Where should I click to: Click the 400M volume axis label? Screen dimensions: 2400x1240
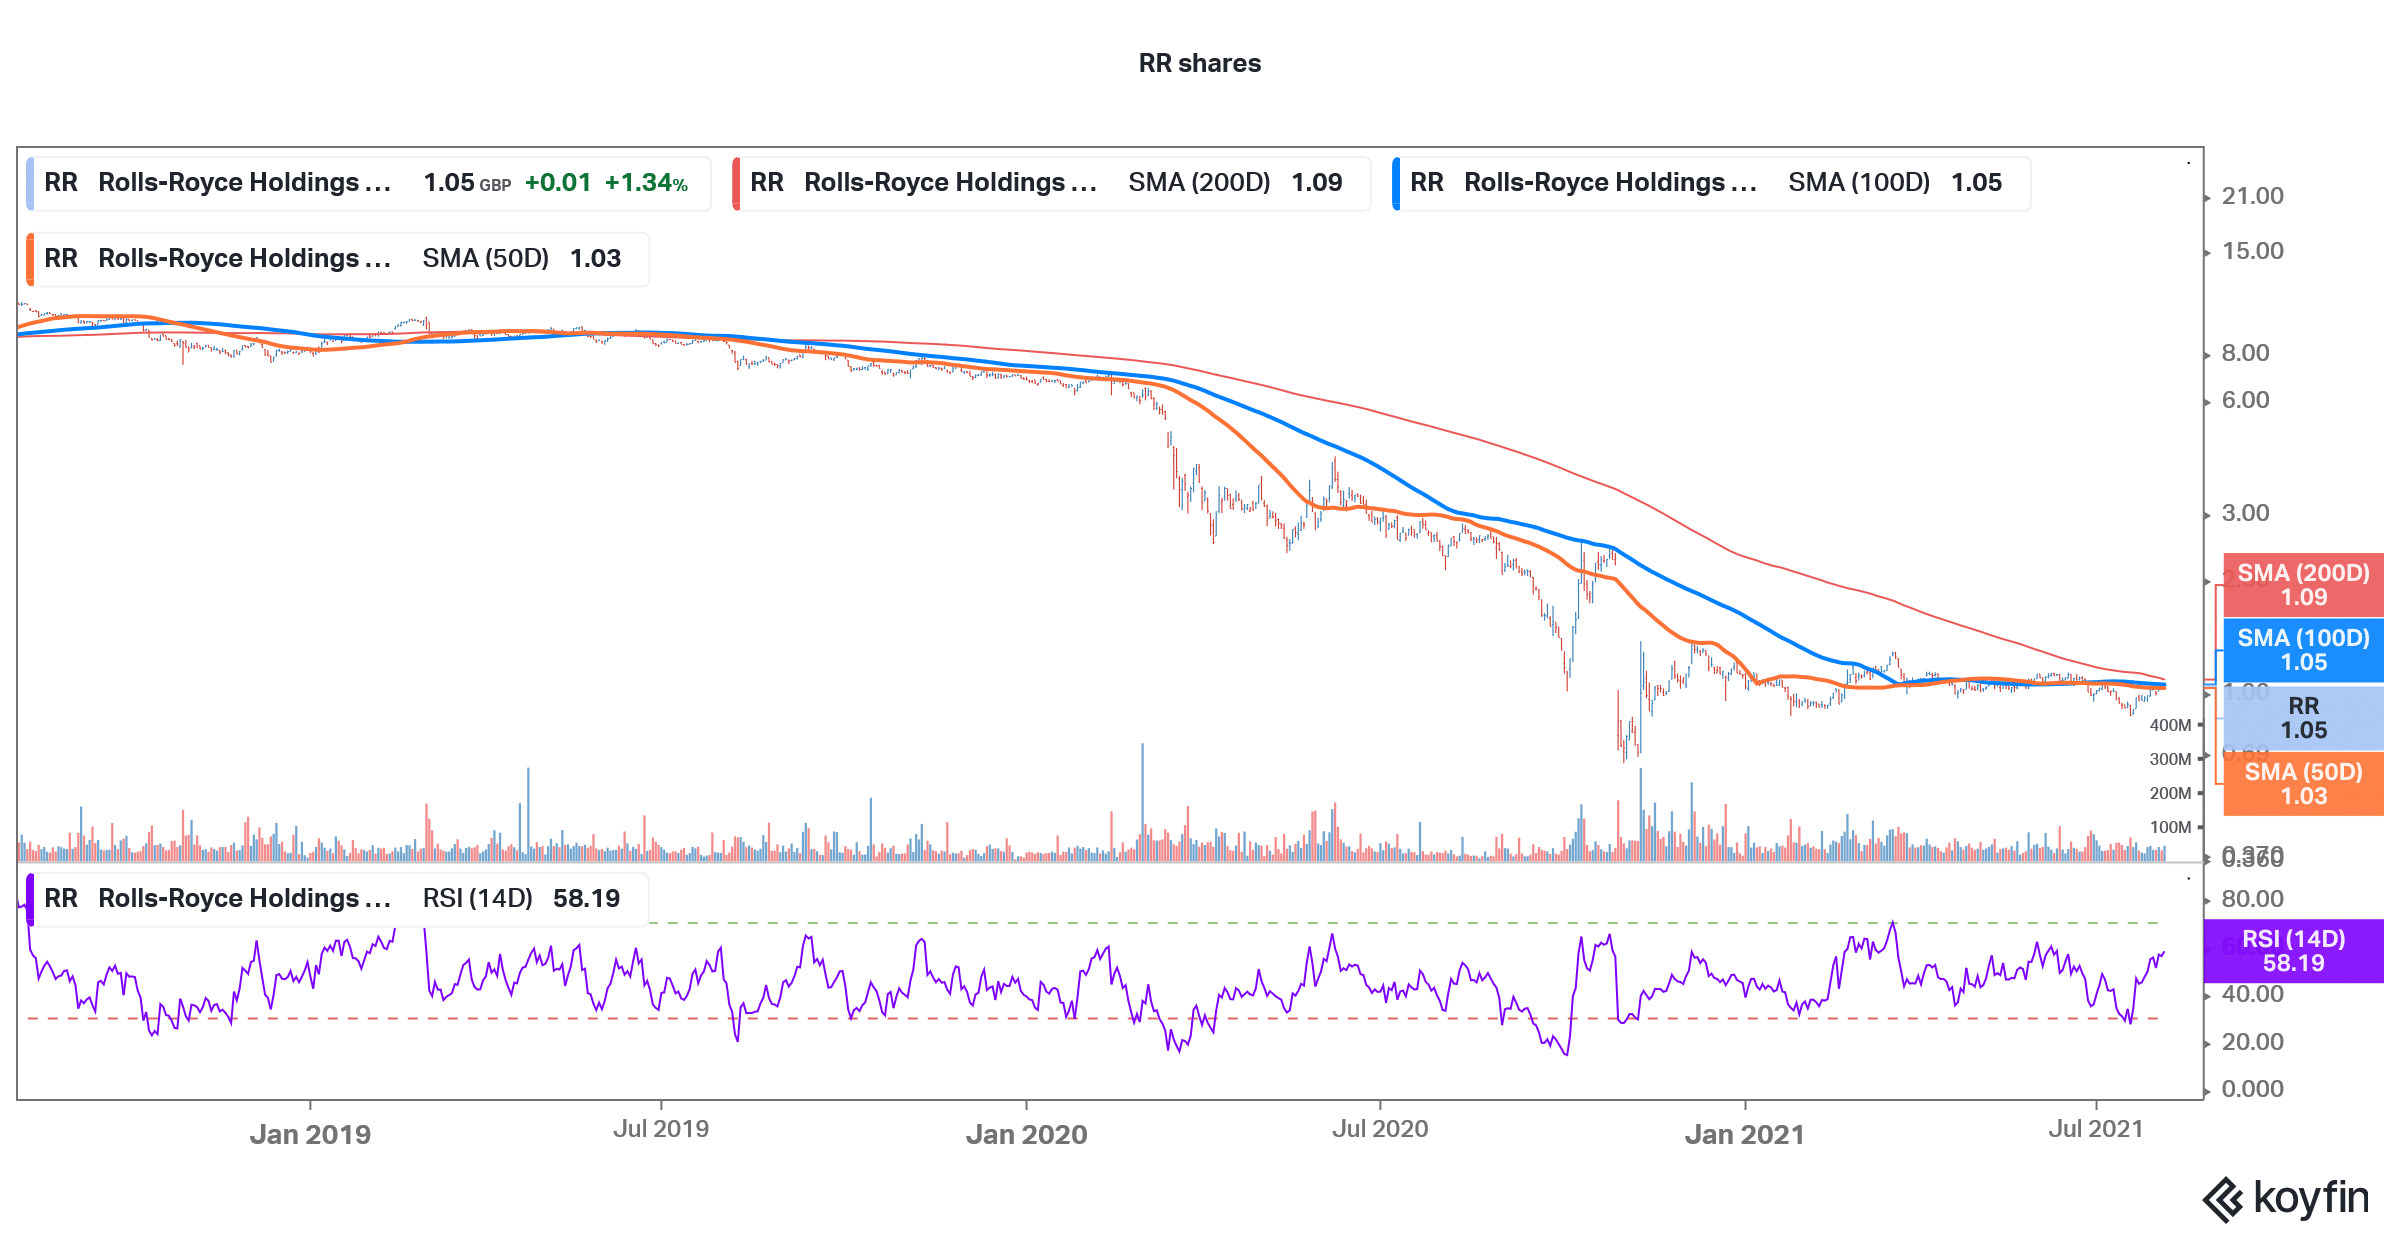coord(2170,725)
